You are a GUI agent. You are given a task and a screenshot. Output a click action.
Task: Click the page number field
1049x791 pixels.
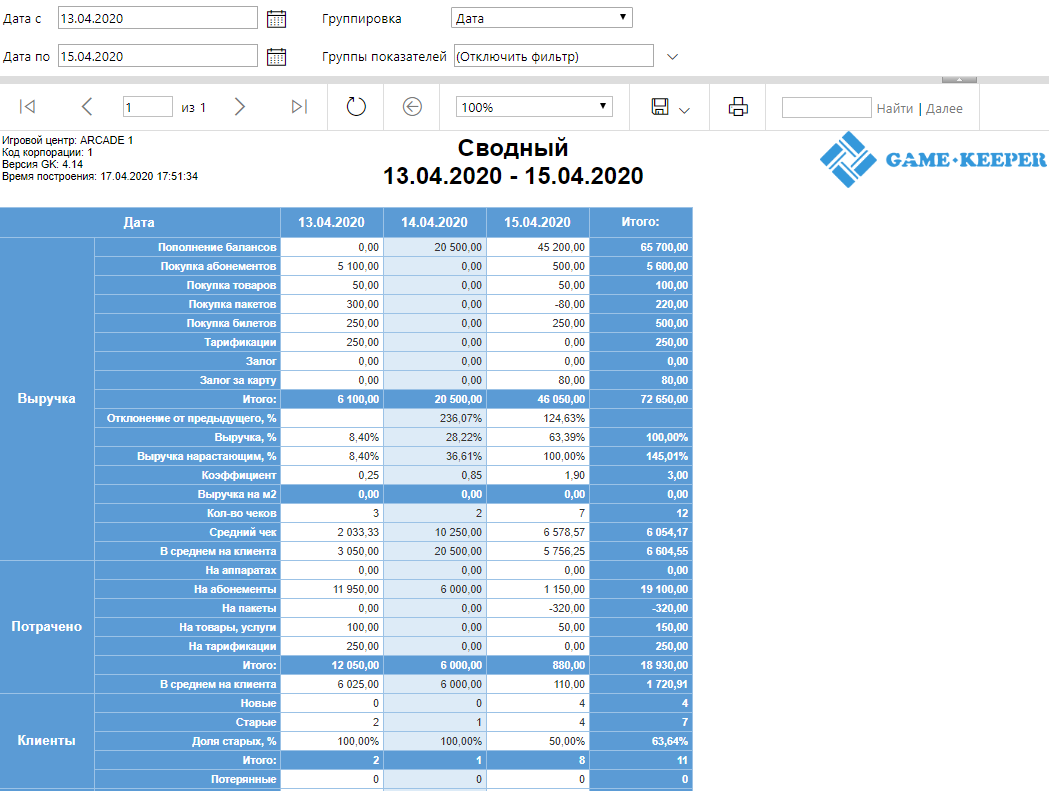coord(148,106)
